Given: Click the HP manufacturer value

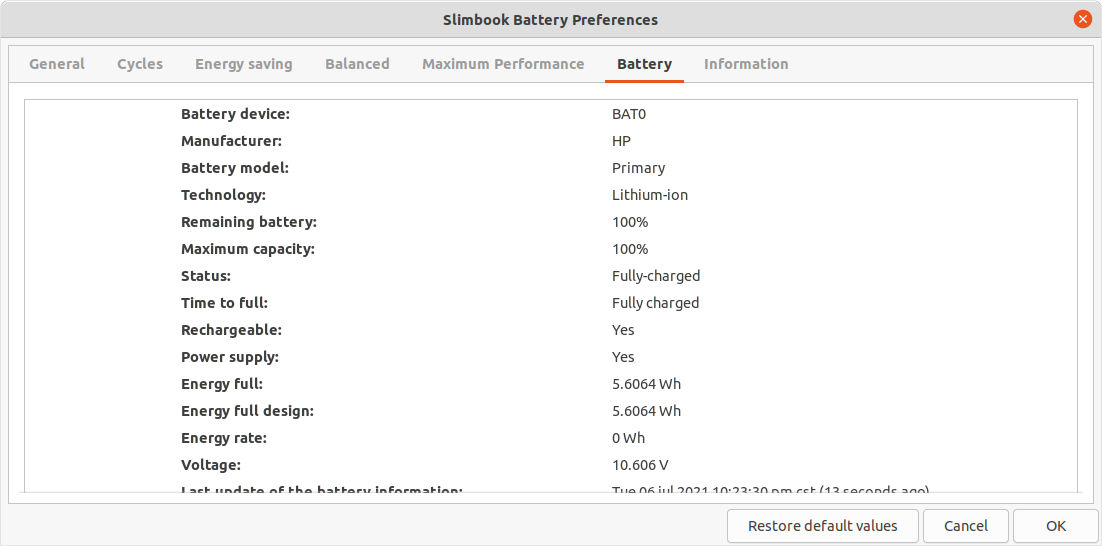Looking at the screenshot, I should coord(621,141).
